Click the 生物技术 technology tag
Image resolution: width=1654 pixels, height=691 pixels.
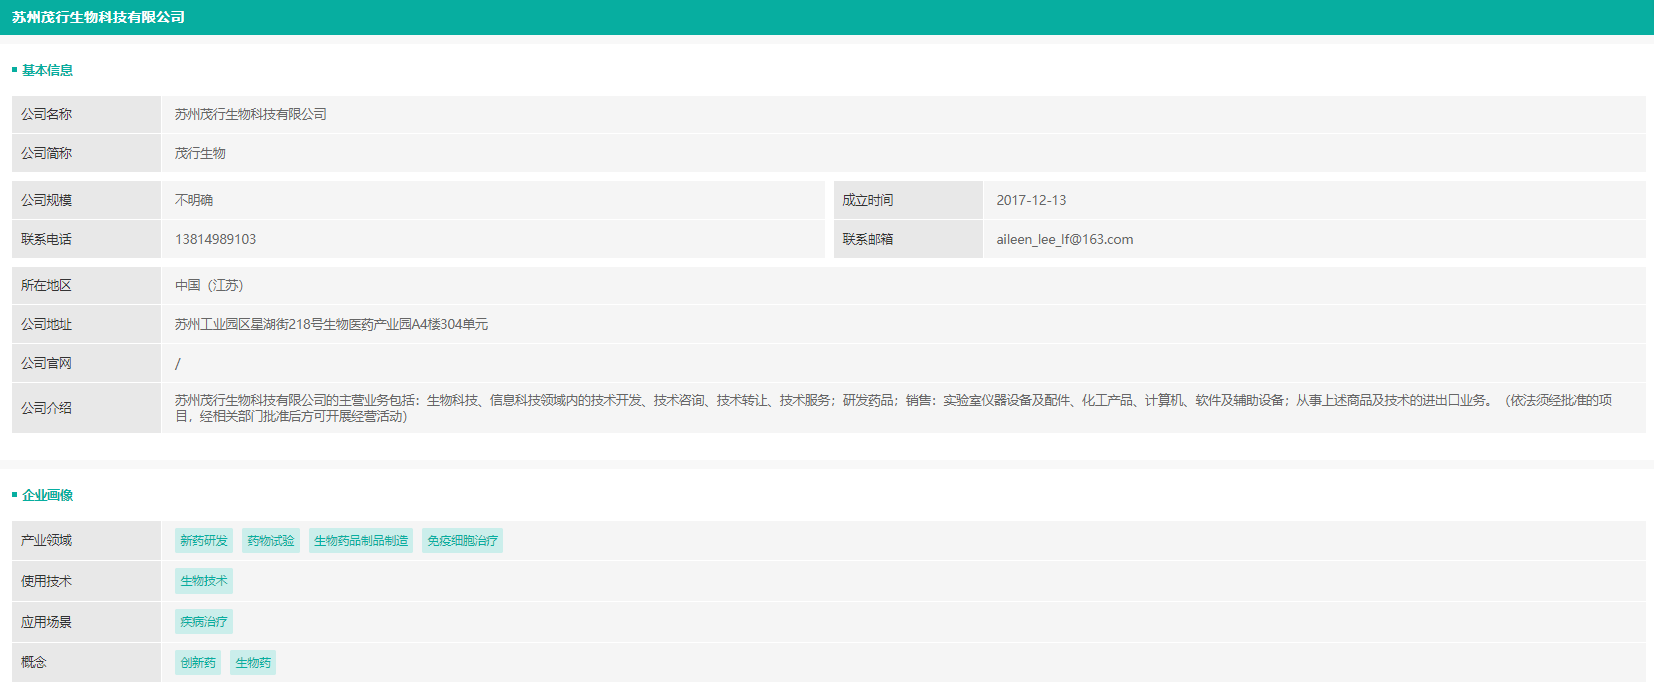pyautogui.click(x=204, y=581)
